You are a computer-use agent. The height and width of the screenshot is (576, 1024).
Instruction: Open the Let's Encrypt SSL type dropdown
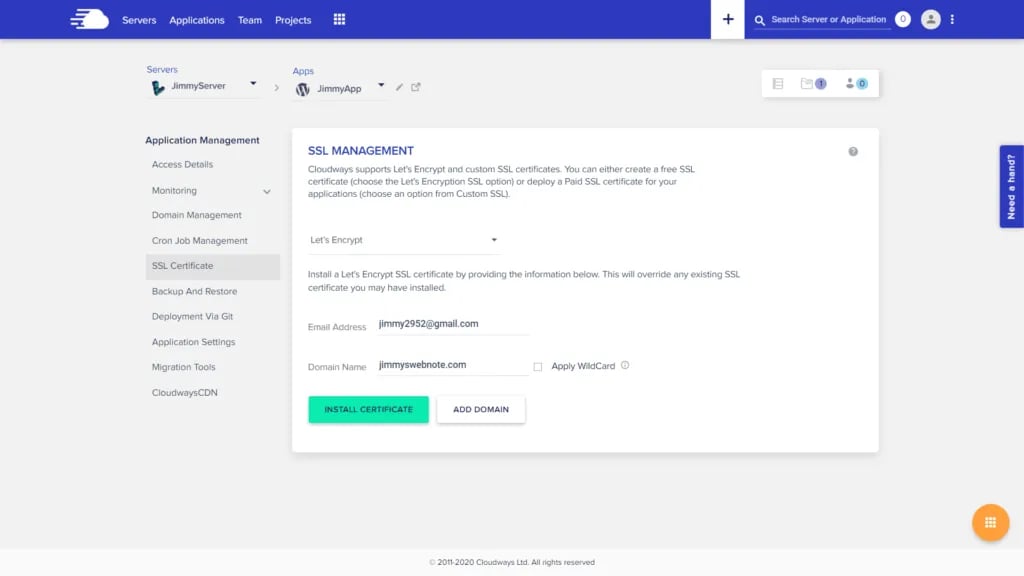[x=404, y=240]
